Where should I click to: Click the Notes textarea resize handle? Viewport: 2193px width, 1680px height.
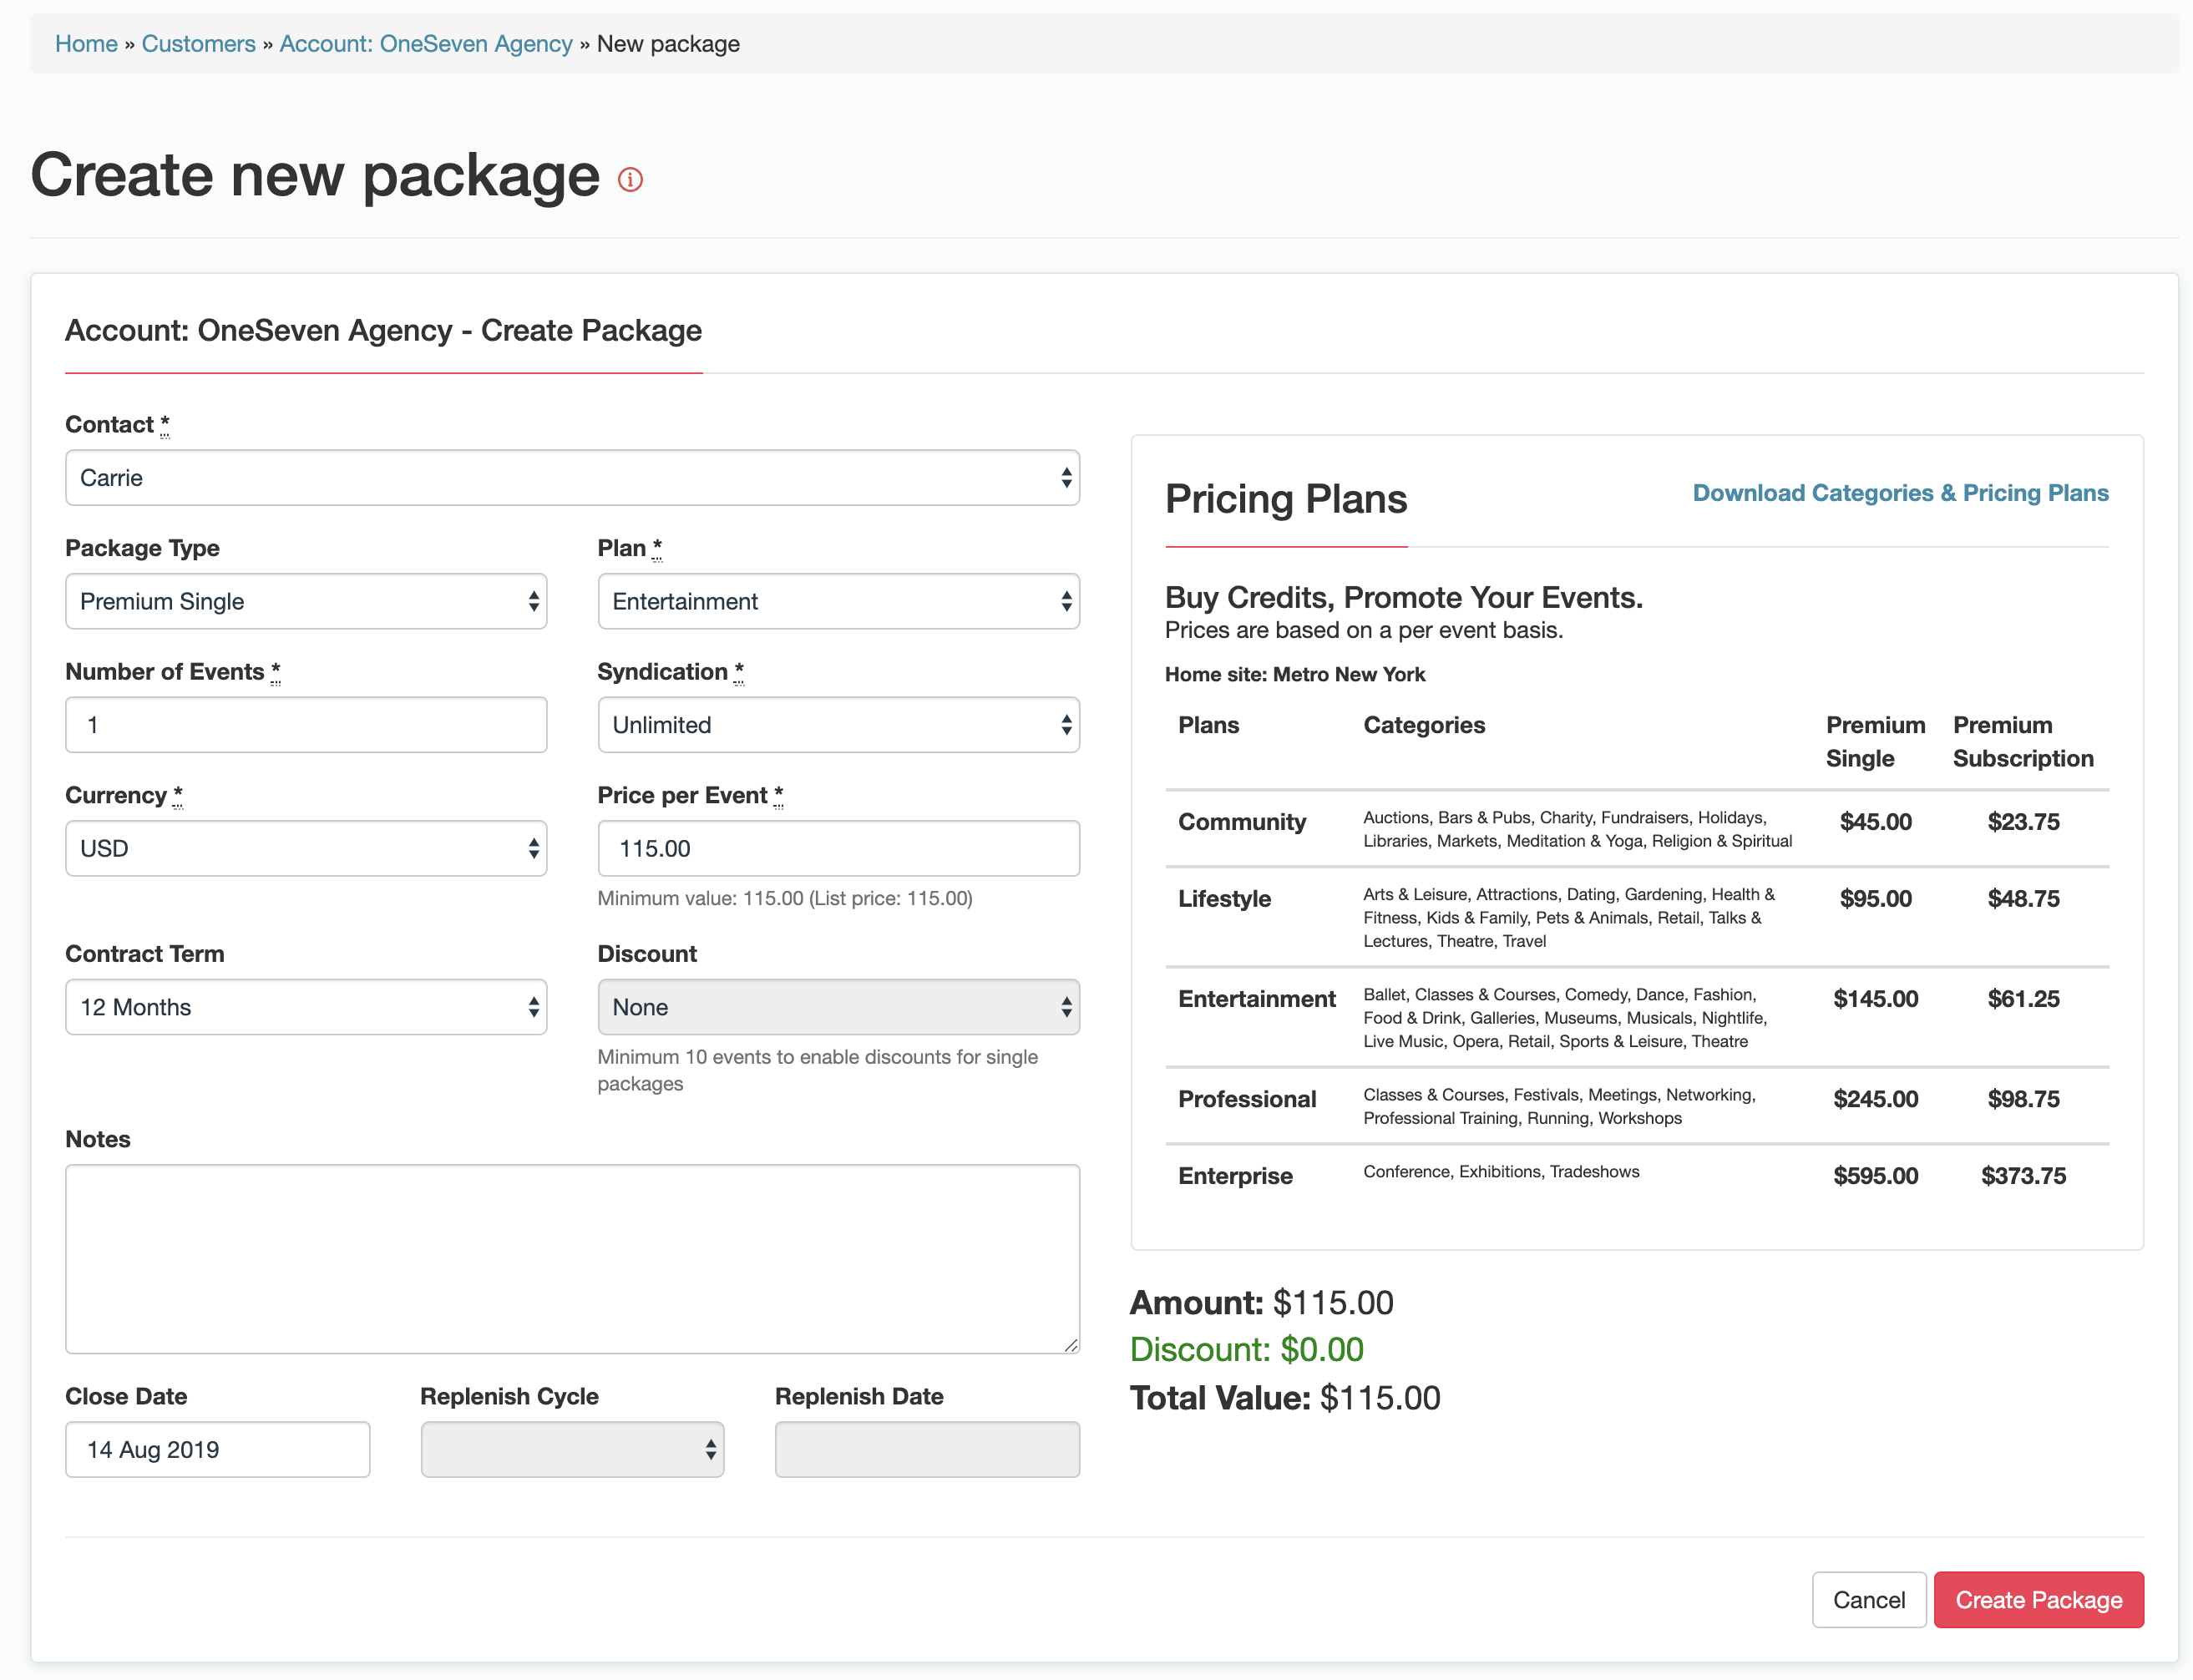(1071, 1345)
